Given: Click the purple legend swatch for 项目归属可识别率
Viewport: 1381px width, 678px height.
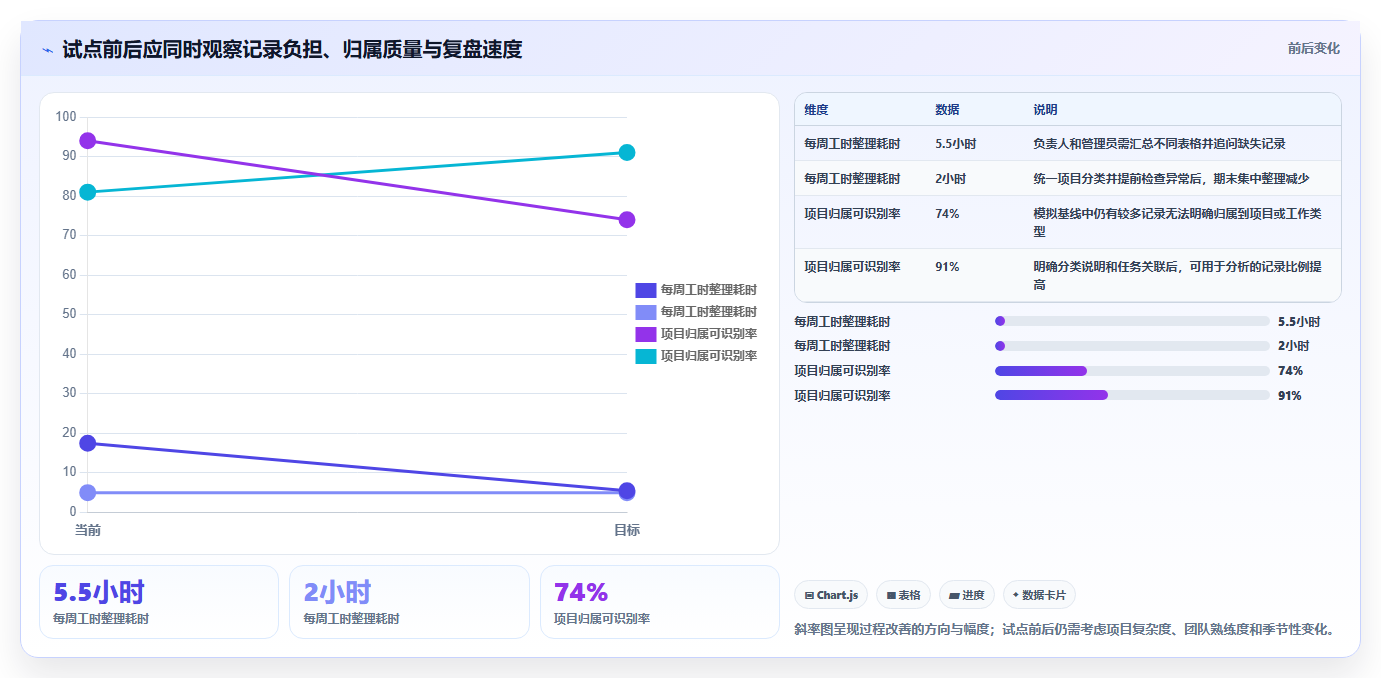Looking at the screenshot, I should pyautogui.click(x=646, y=334).
